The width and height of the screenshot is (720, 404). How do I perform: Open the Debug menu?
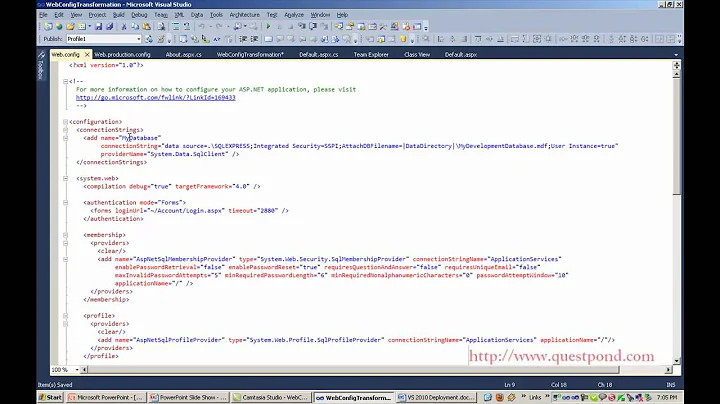coord(139,15)
